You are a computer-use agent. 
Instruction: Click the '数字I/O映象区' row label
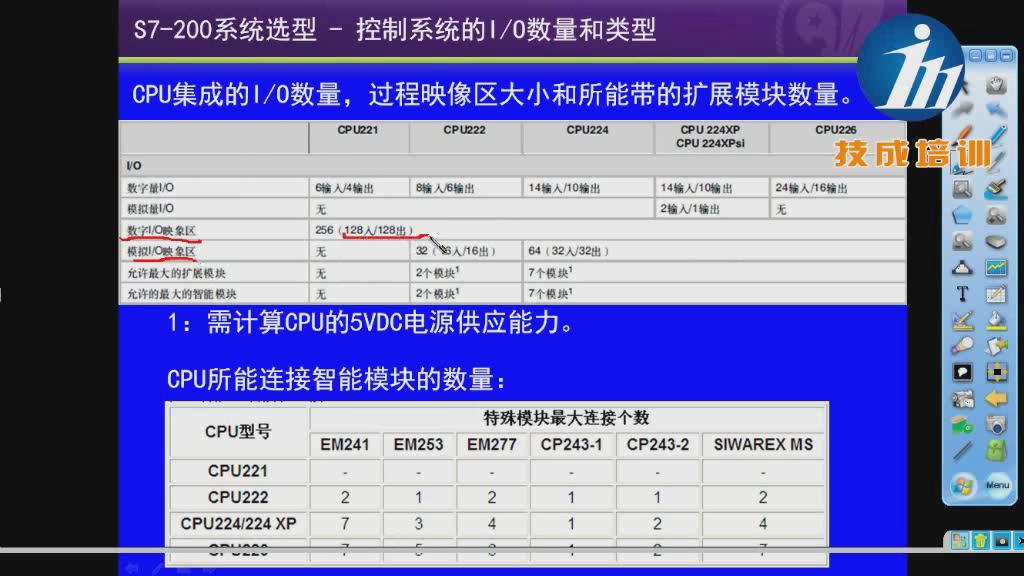(x=161, y=231)
